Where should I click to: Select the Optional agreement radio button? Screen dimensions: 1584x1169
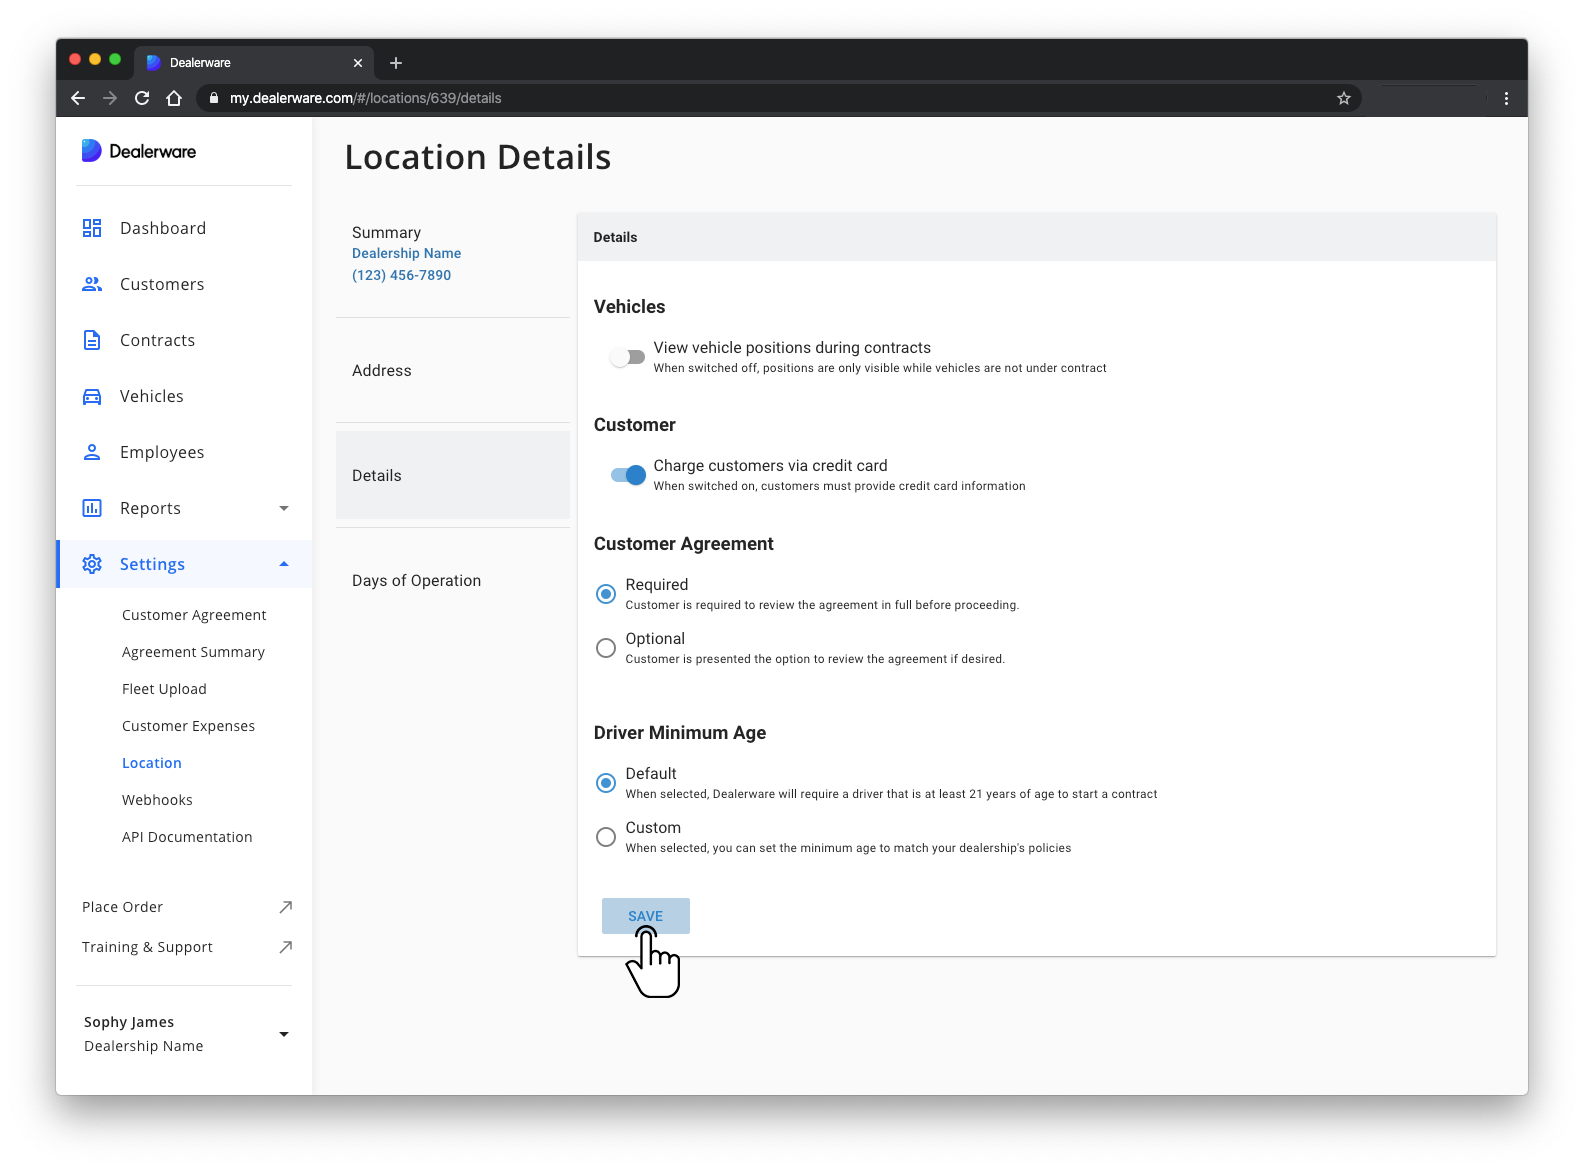(606, 648)
